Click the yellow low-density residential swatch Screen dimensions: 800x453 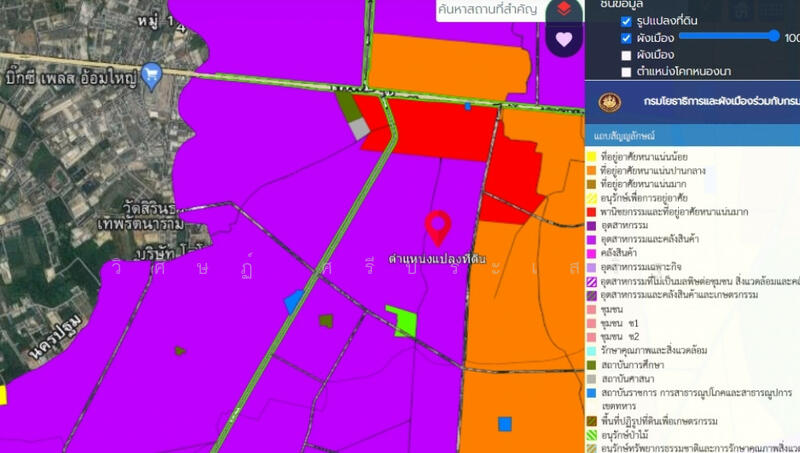592,157
